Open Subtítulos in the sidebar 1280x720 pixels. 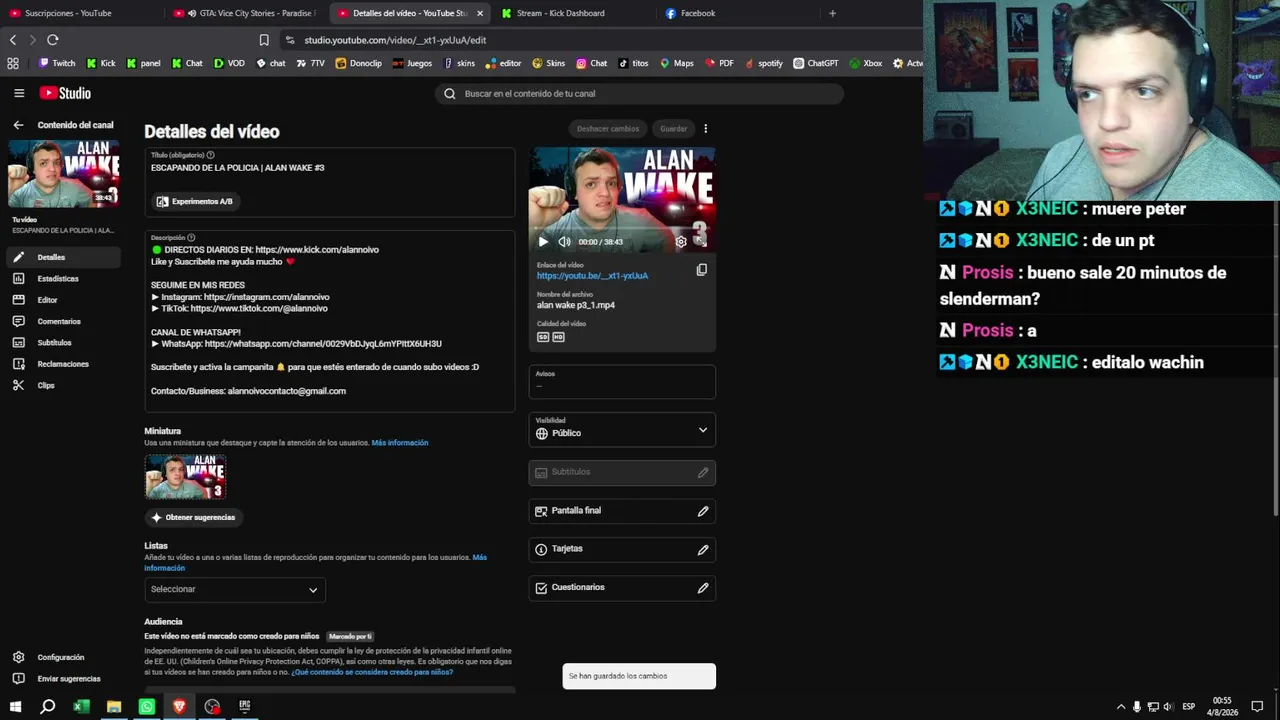(61, 343)
